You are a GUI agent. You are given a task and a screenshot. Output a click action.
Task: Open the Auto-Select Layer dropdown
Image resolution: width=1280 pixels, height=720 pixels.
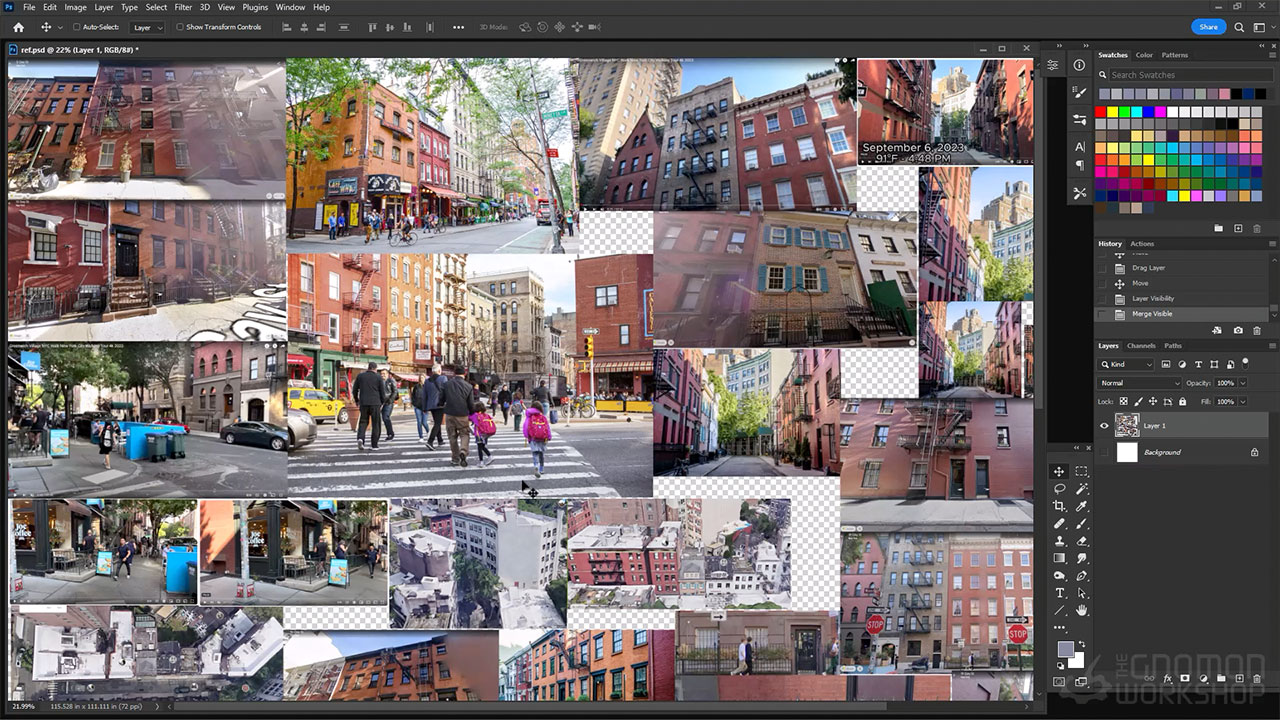click(x=147, y=27)
